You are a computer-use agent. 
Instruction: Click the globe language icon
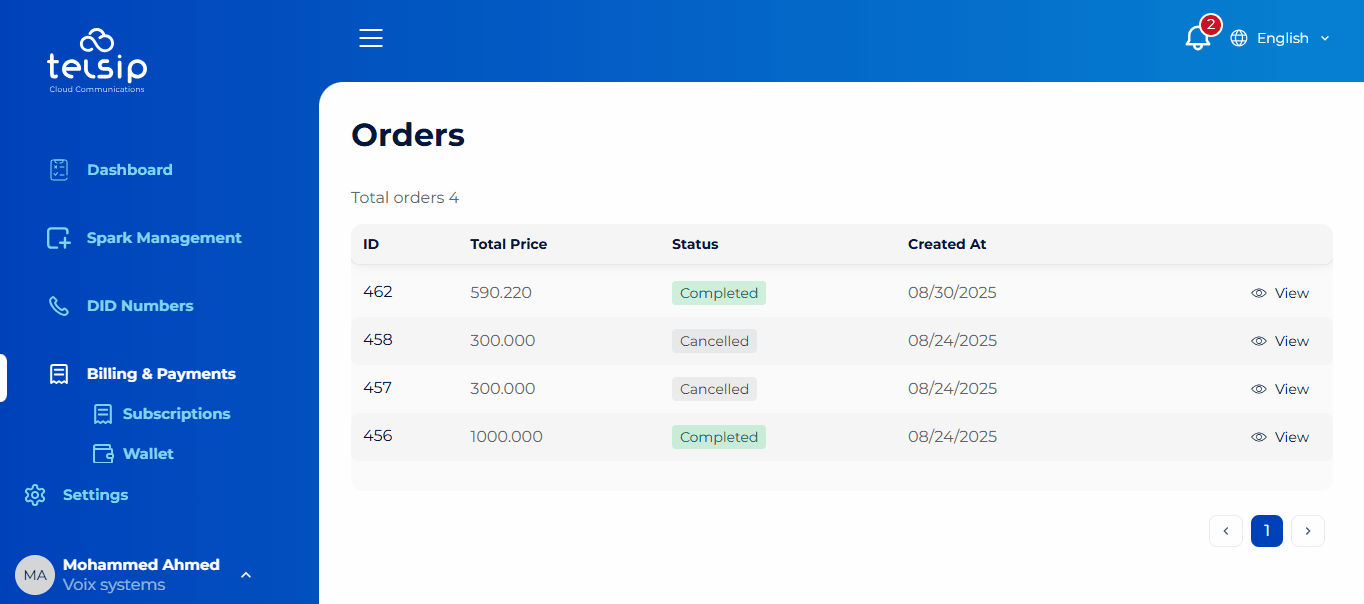[x=1239, y=38]
